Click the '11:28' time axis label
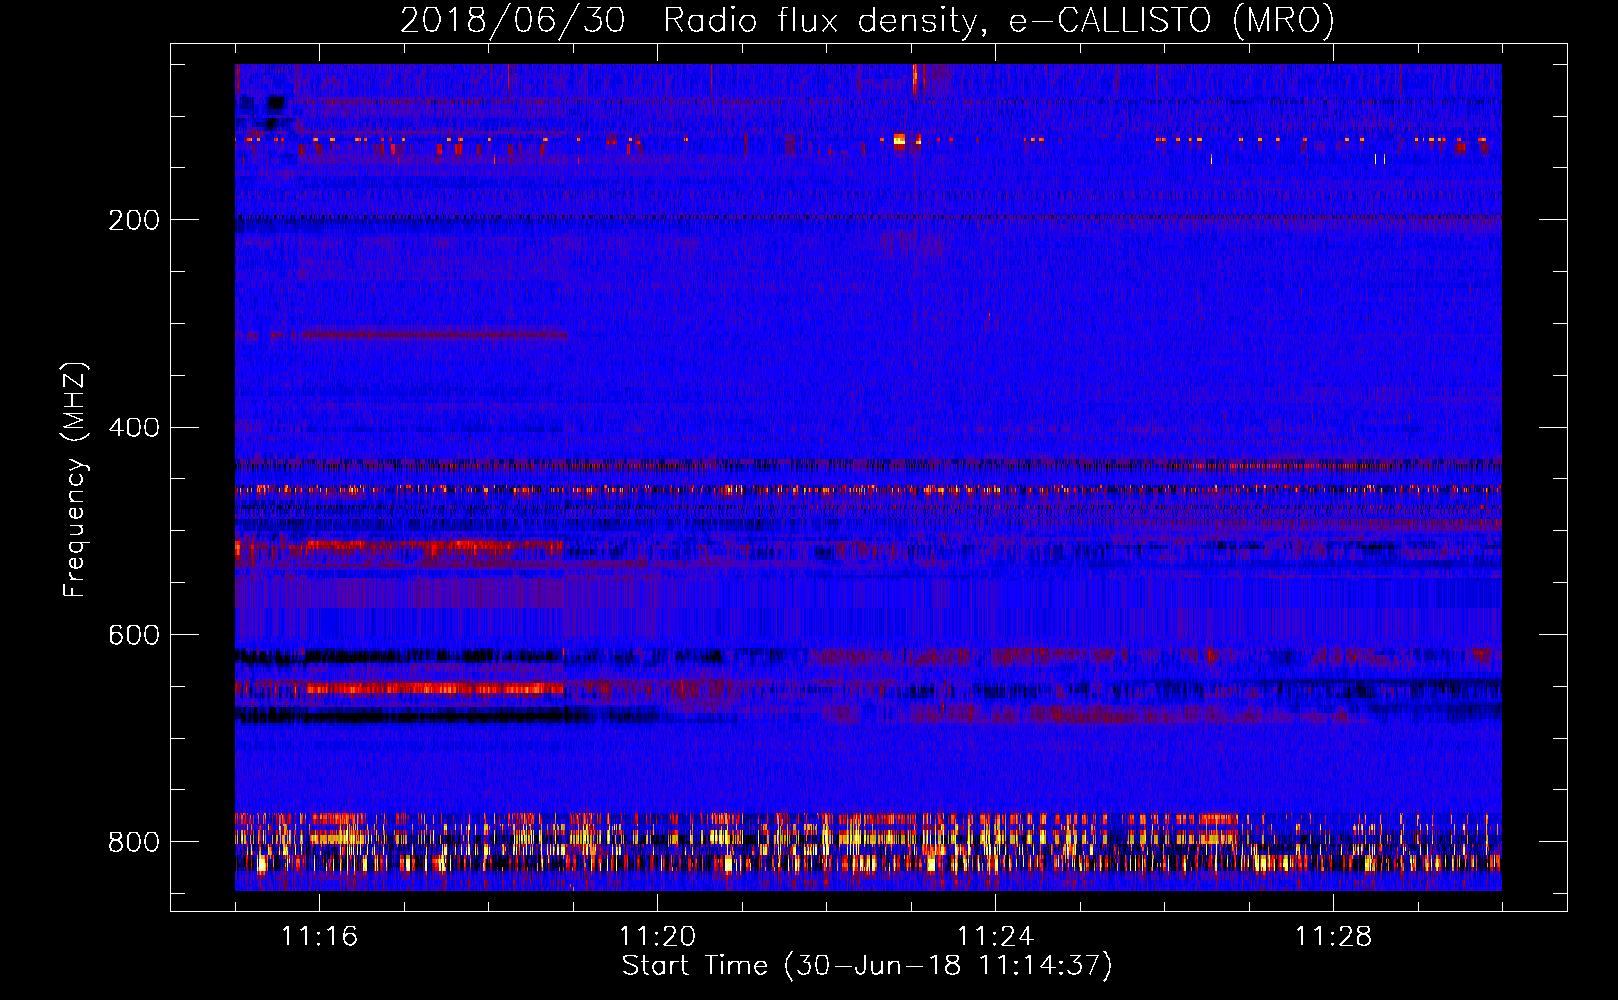 coord(1333,936)
